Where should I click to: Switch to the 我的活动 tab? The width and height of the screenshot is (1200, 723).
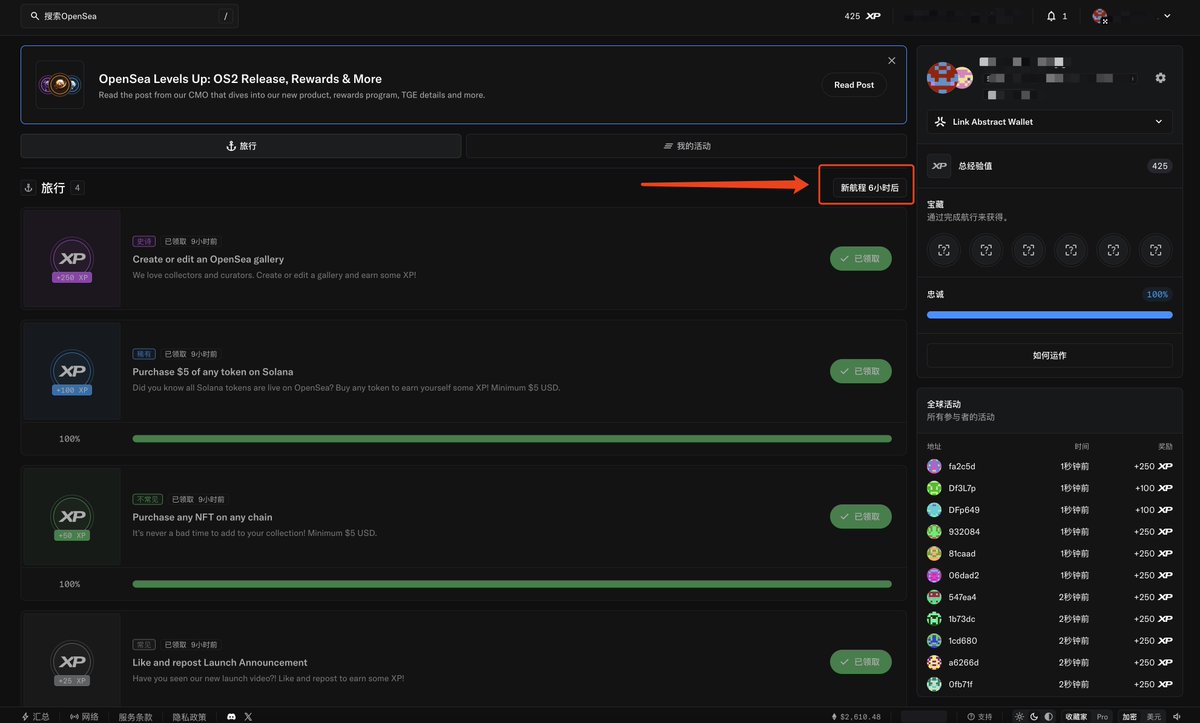coord(687,146)
